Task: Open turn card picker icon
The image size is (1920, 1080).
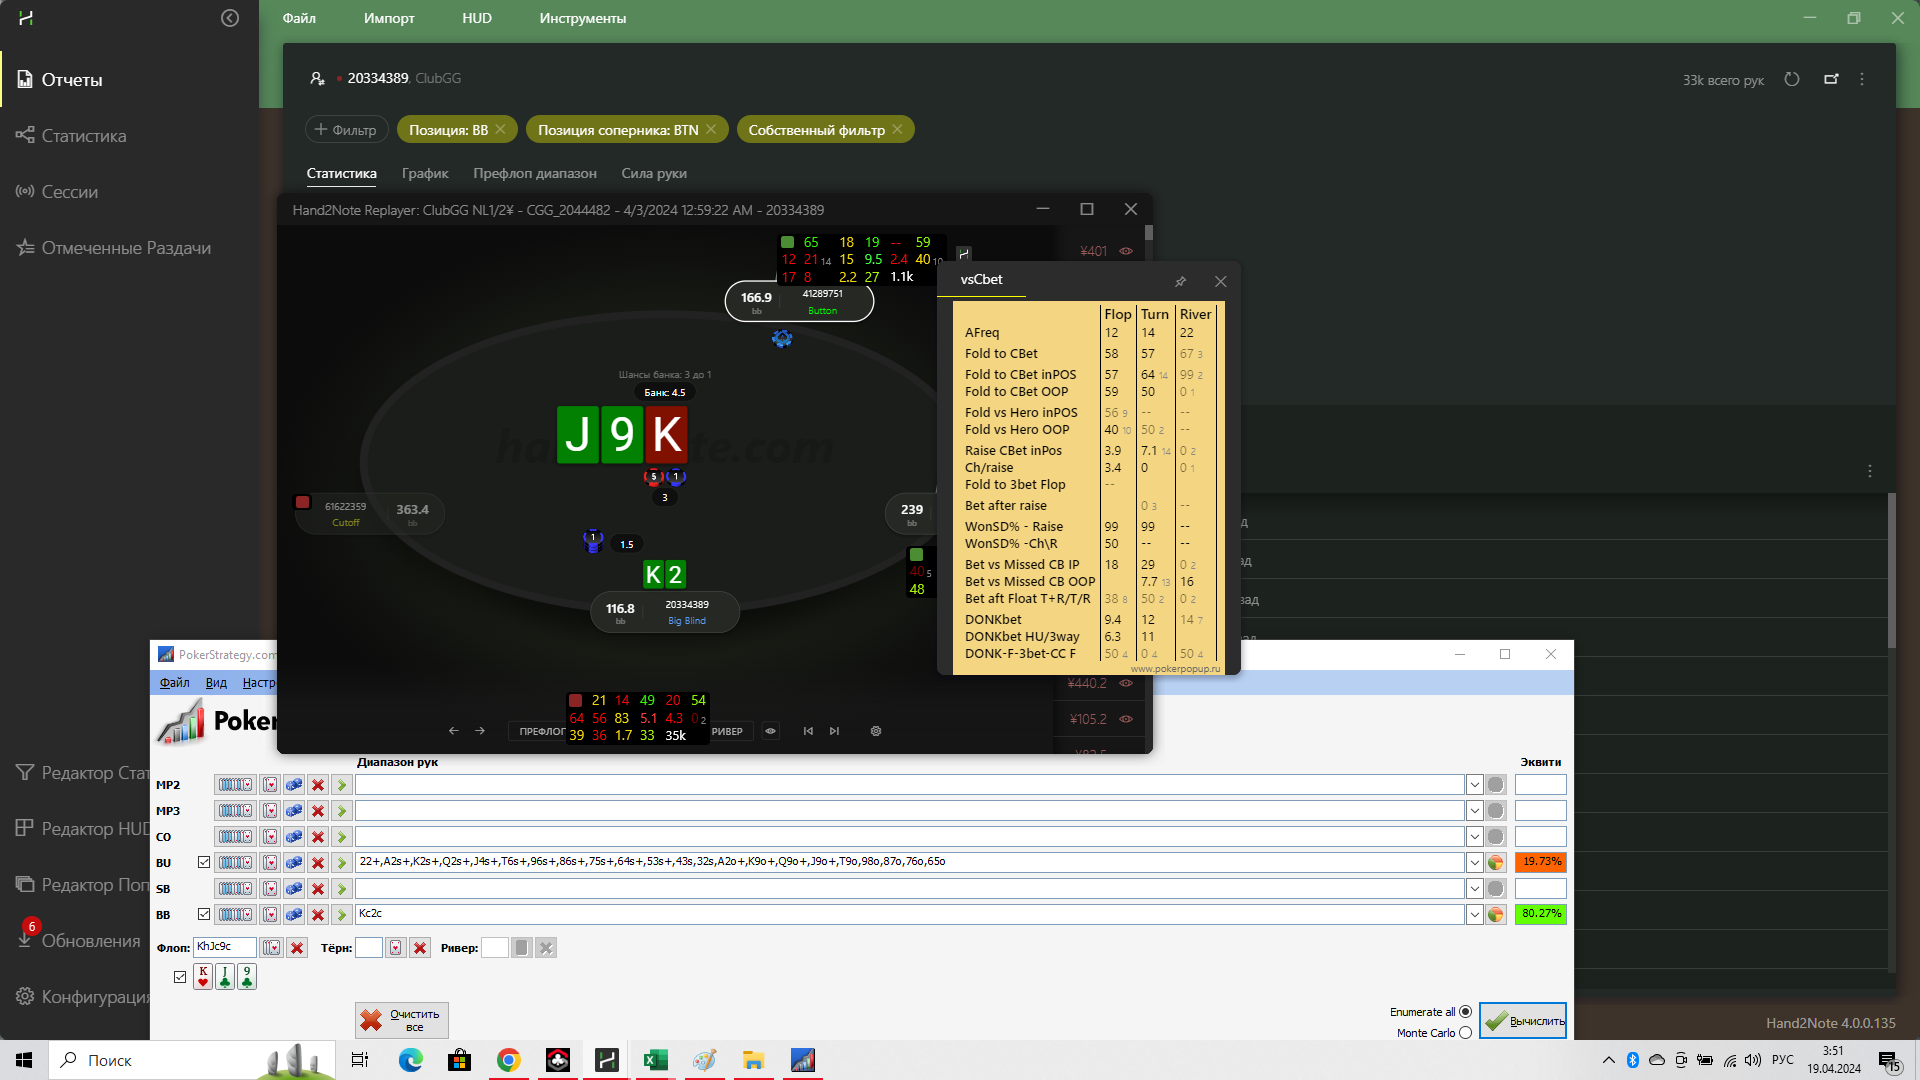Action: tap(396, 948)
